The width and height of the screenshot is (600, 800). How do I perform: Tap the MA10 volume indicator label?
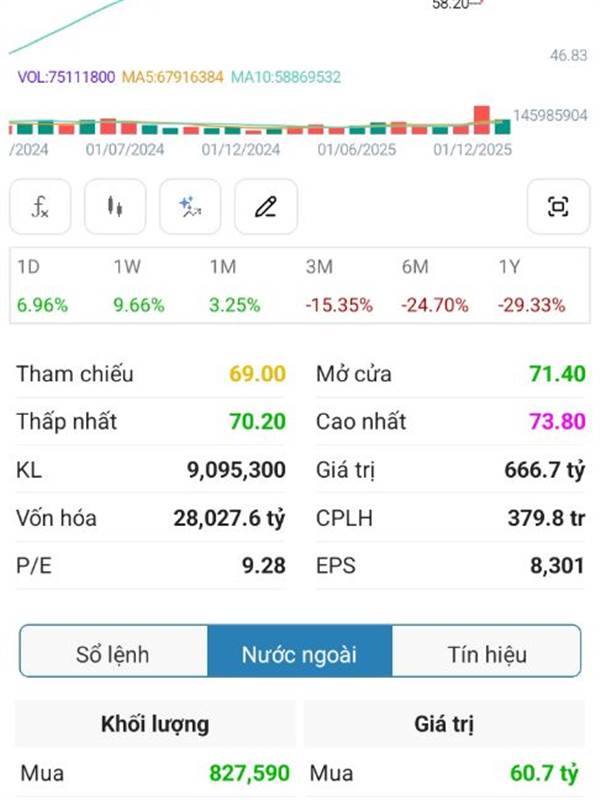click(x=286, y=76)
